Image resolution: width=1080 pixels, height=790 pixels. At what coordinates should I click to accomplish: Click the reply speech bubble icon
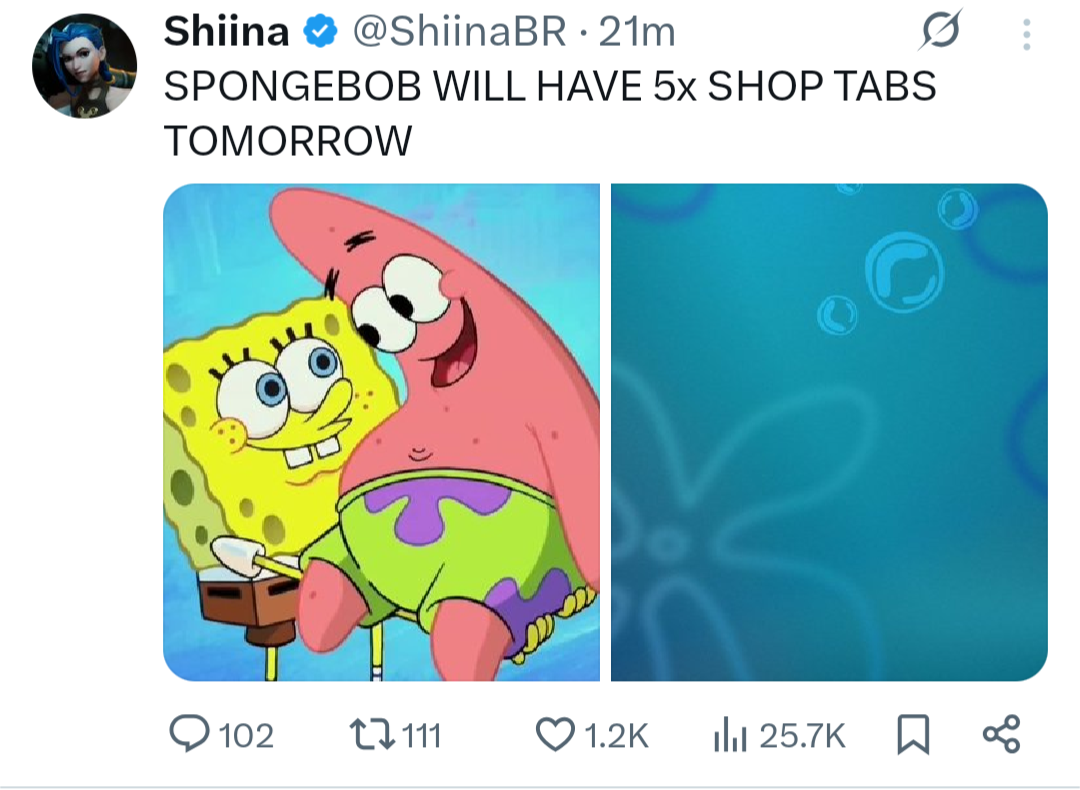189,734
